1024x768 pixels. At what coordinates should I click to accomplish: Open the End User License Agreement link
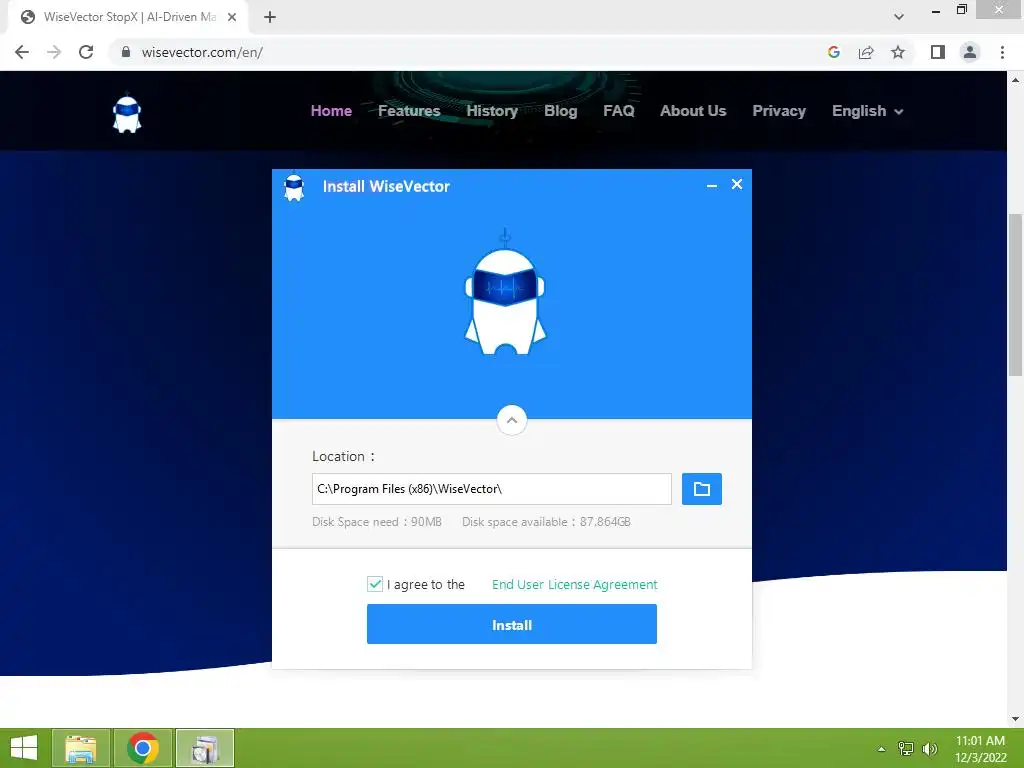pos(574,584)
